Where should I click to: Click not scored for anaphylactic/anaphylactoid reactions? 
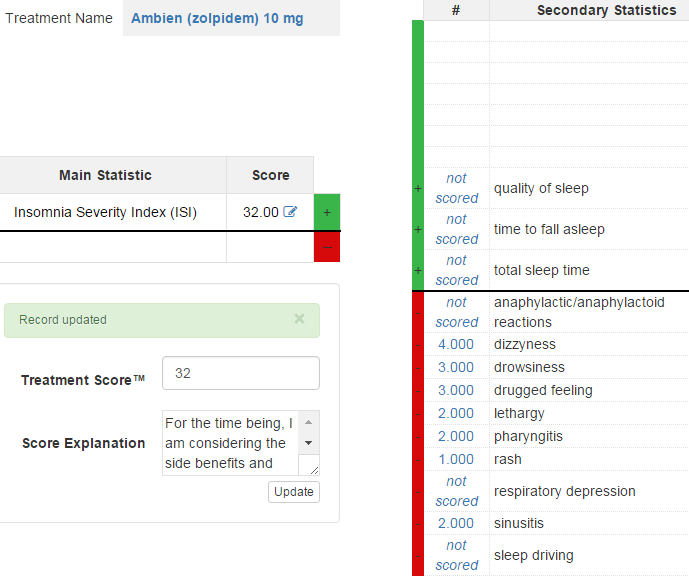pyautogui.click(x=457, y=312)
